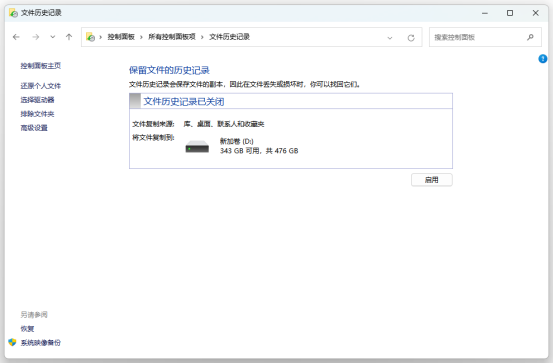Open 系统映像备份 link
Image resolution: width=554 pixels, height=363 pixels.
(x=41, y=342)
